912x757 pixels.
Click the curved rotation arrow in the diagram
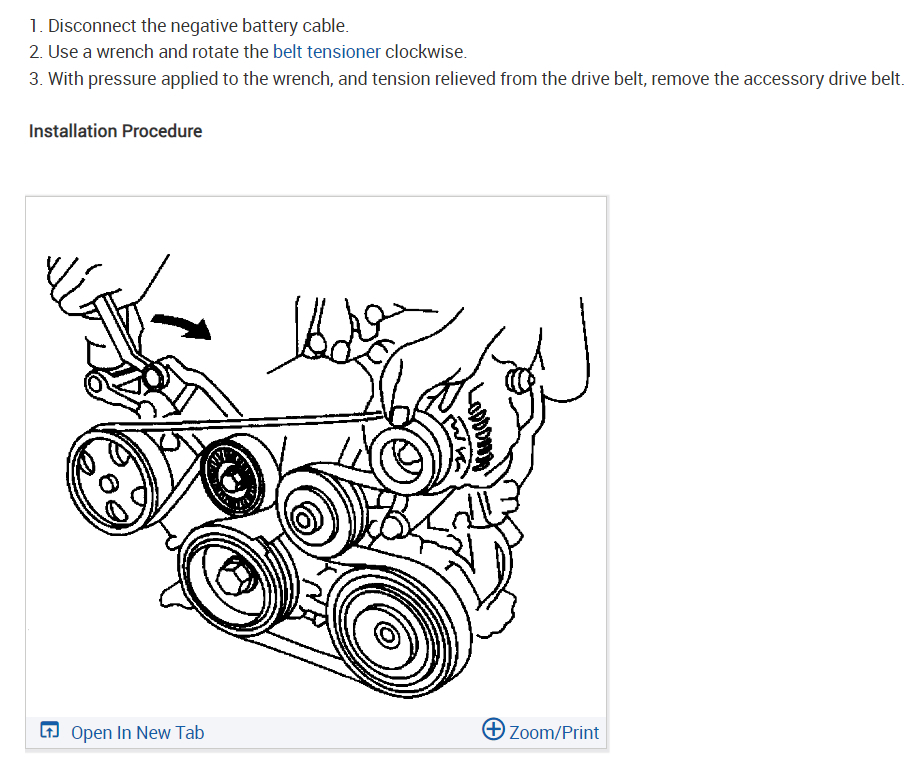pyautogui.click(x=182, y=326)
